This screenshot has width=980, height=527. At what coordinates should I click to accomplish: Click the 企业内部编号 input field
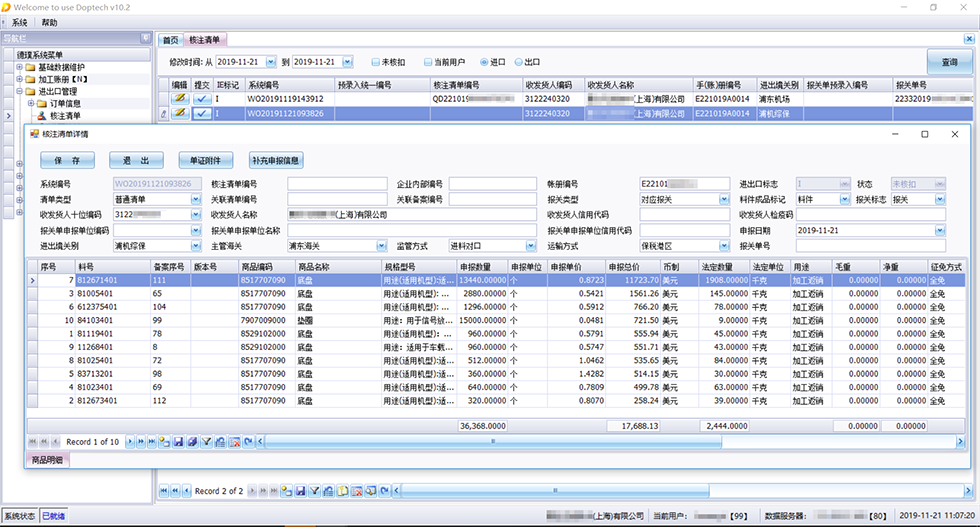click(492, 184)
